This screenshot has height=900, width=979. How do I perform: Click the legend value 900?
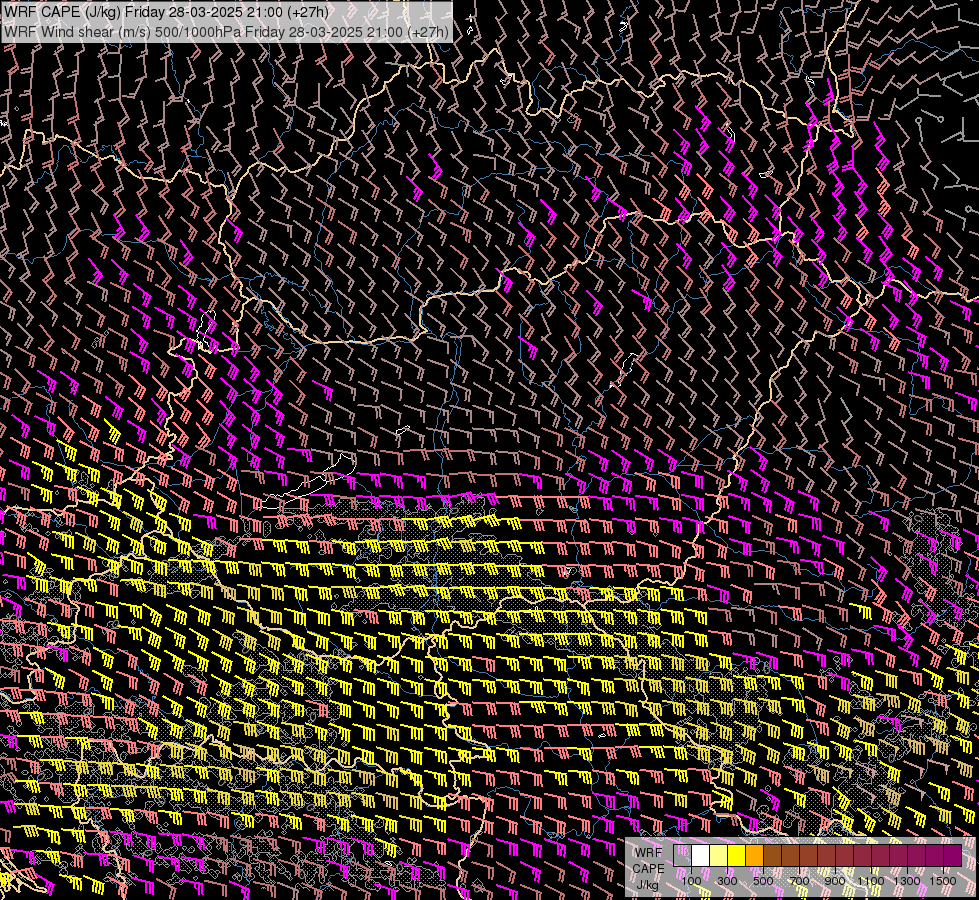click(835, 881)
